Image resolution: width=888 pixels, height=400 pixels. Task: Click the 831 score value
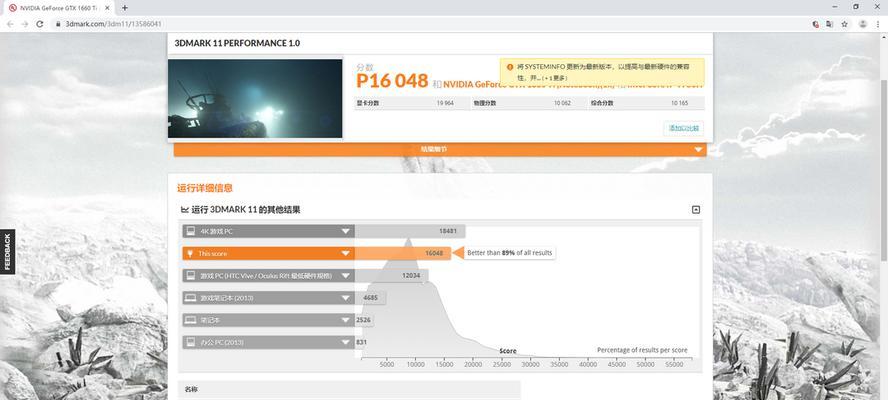click(x=361, y=342)
